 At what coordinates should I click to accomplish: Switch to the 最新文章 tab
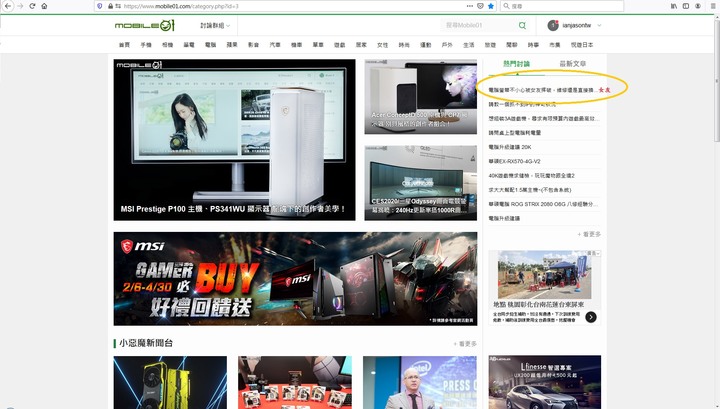point(573,64)
